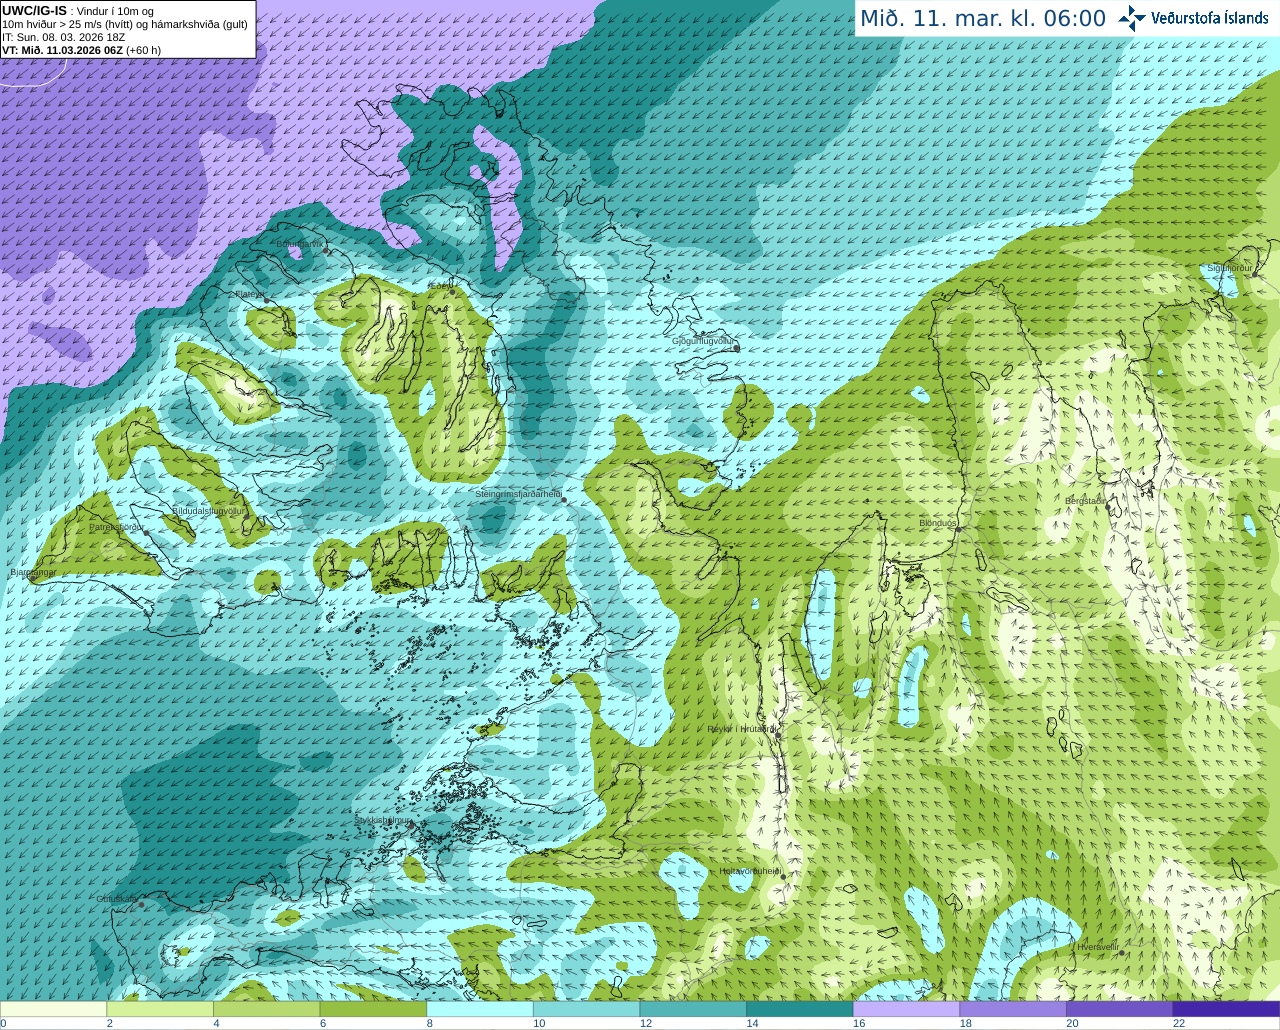
Task: Click the olive green 6–8 m/s legend swatch
Action: click(373, 1009)
